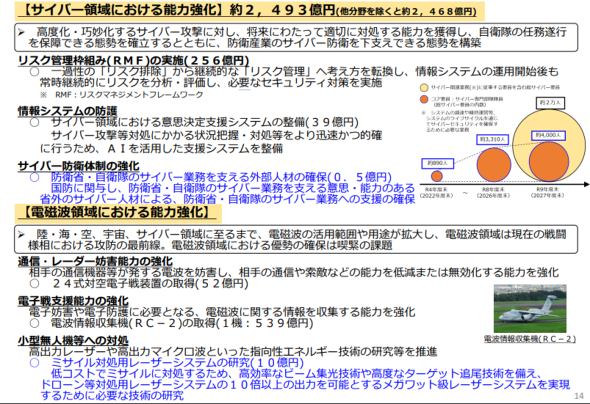Click the page number 14
The width and height of the screenshot is (590, 404).
tap(579, 396)
